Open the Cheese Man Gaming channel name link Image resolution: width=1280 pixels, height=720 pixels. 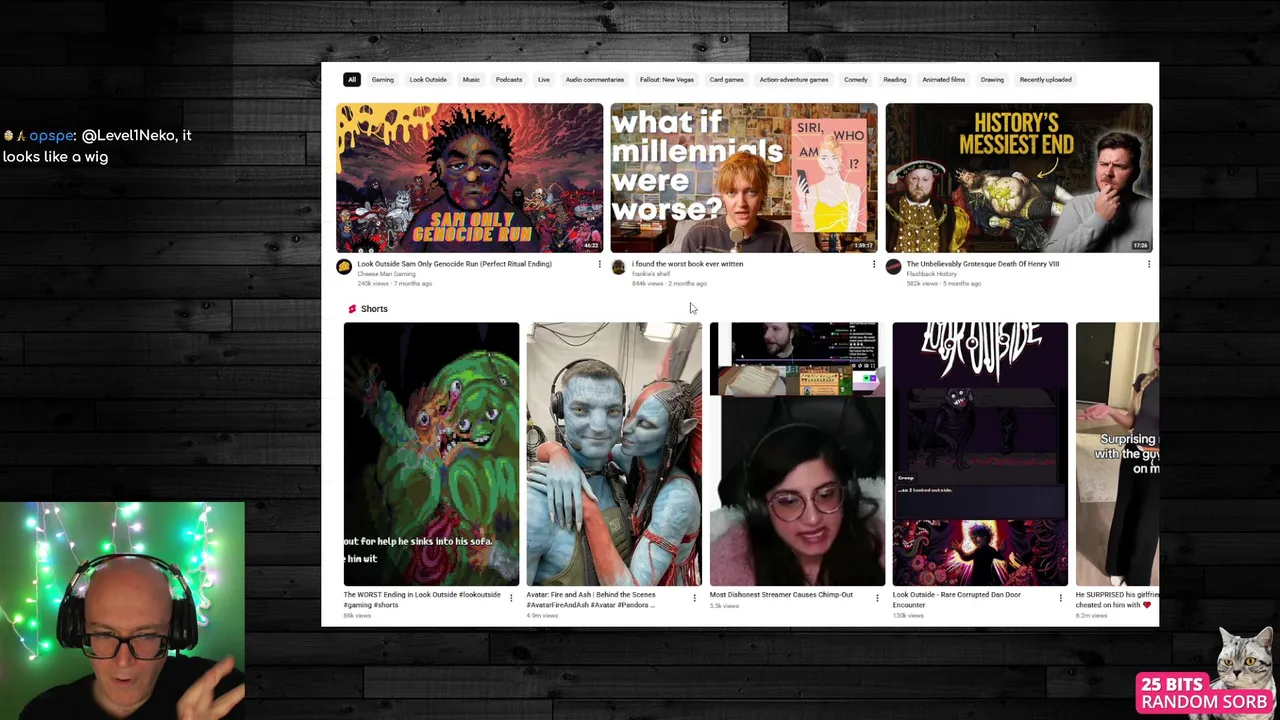pos(386,274)
